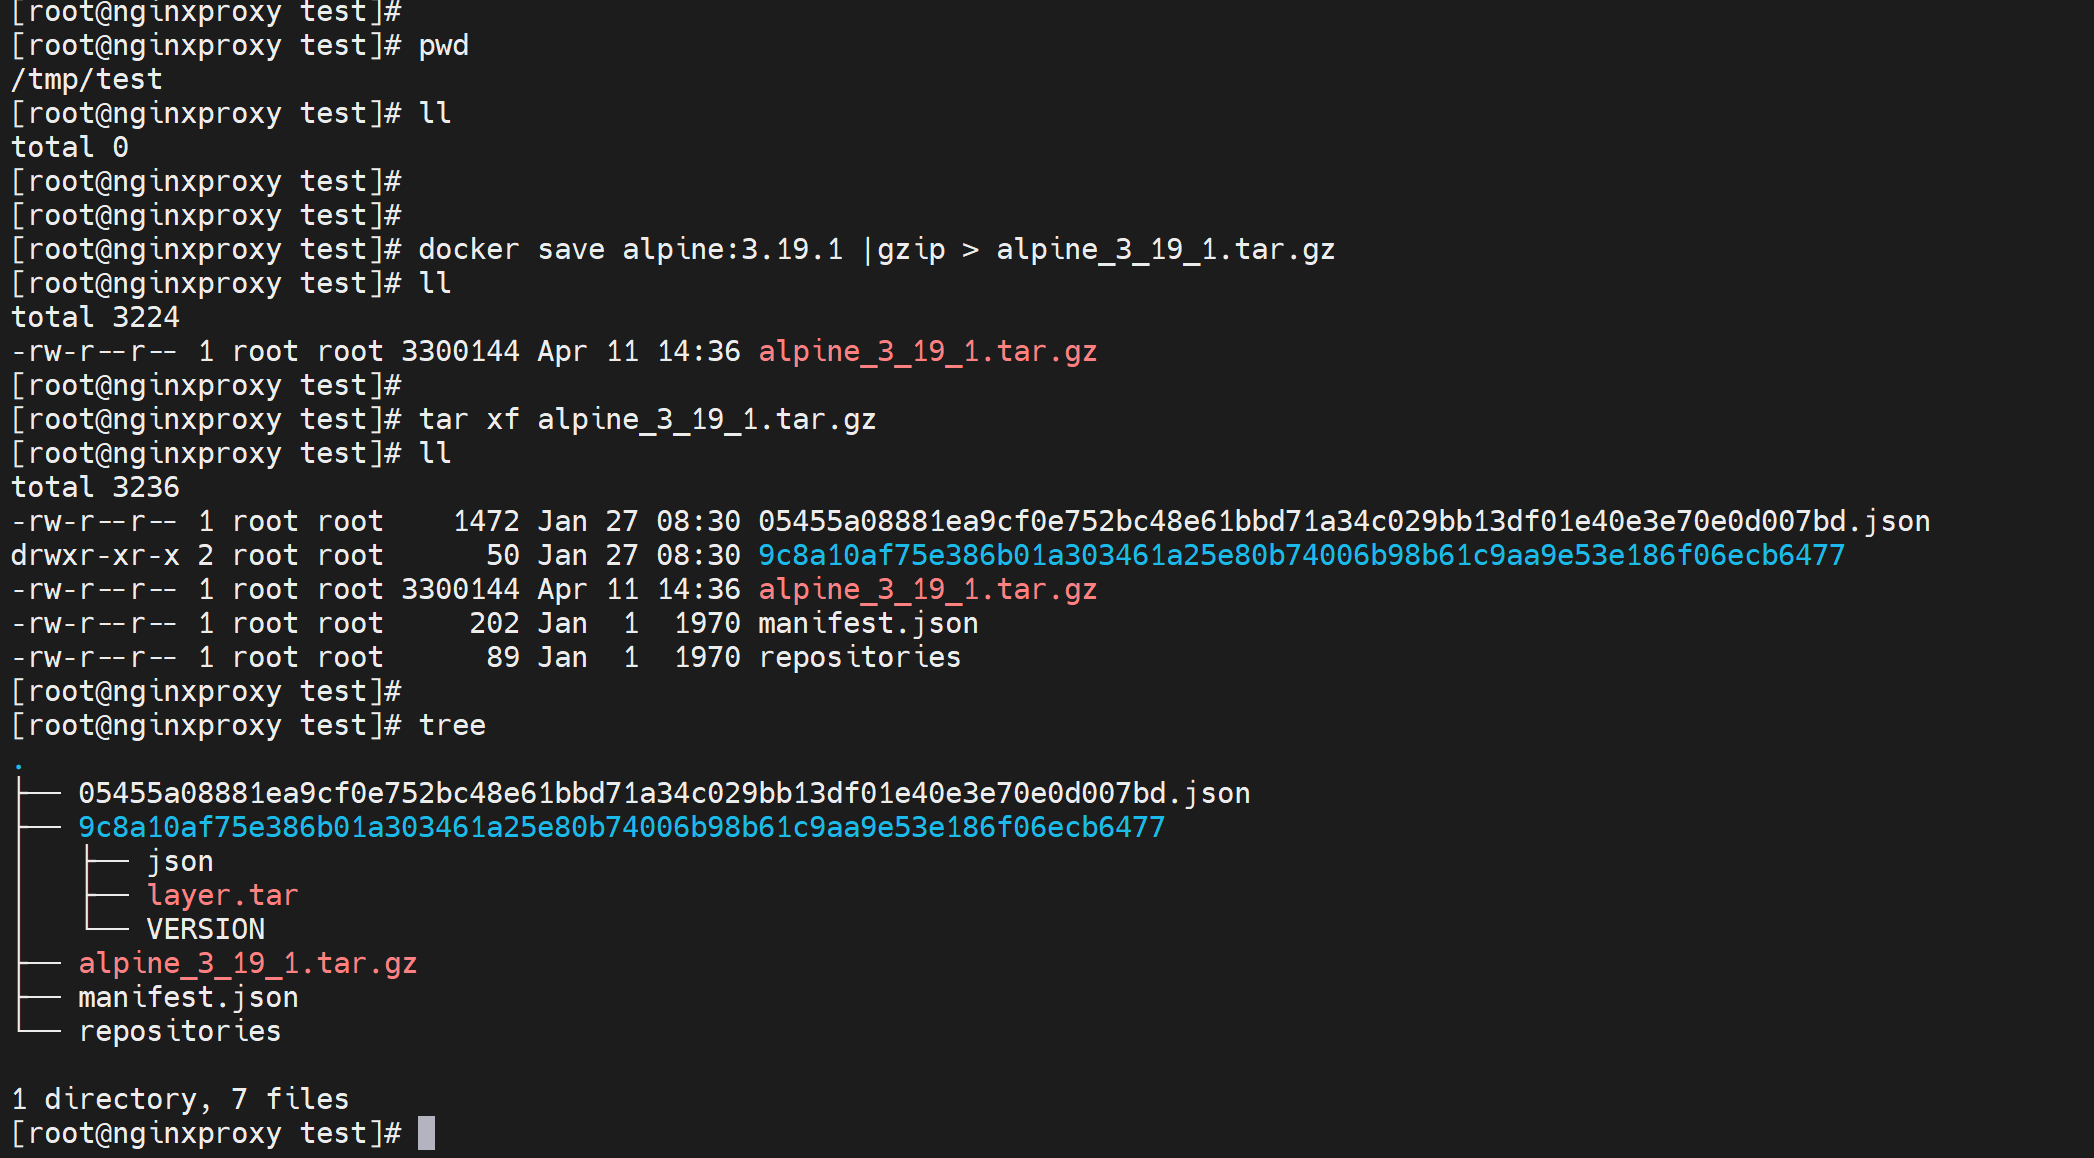Select layer.tar in the tree output
2094x1158 pixels.
coord(222,896)
